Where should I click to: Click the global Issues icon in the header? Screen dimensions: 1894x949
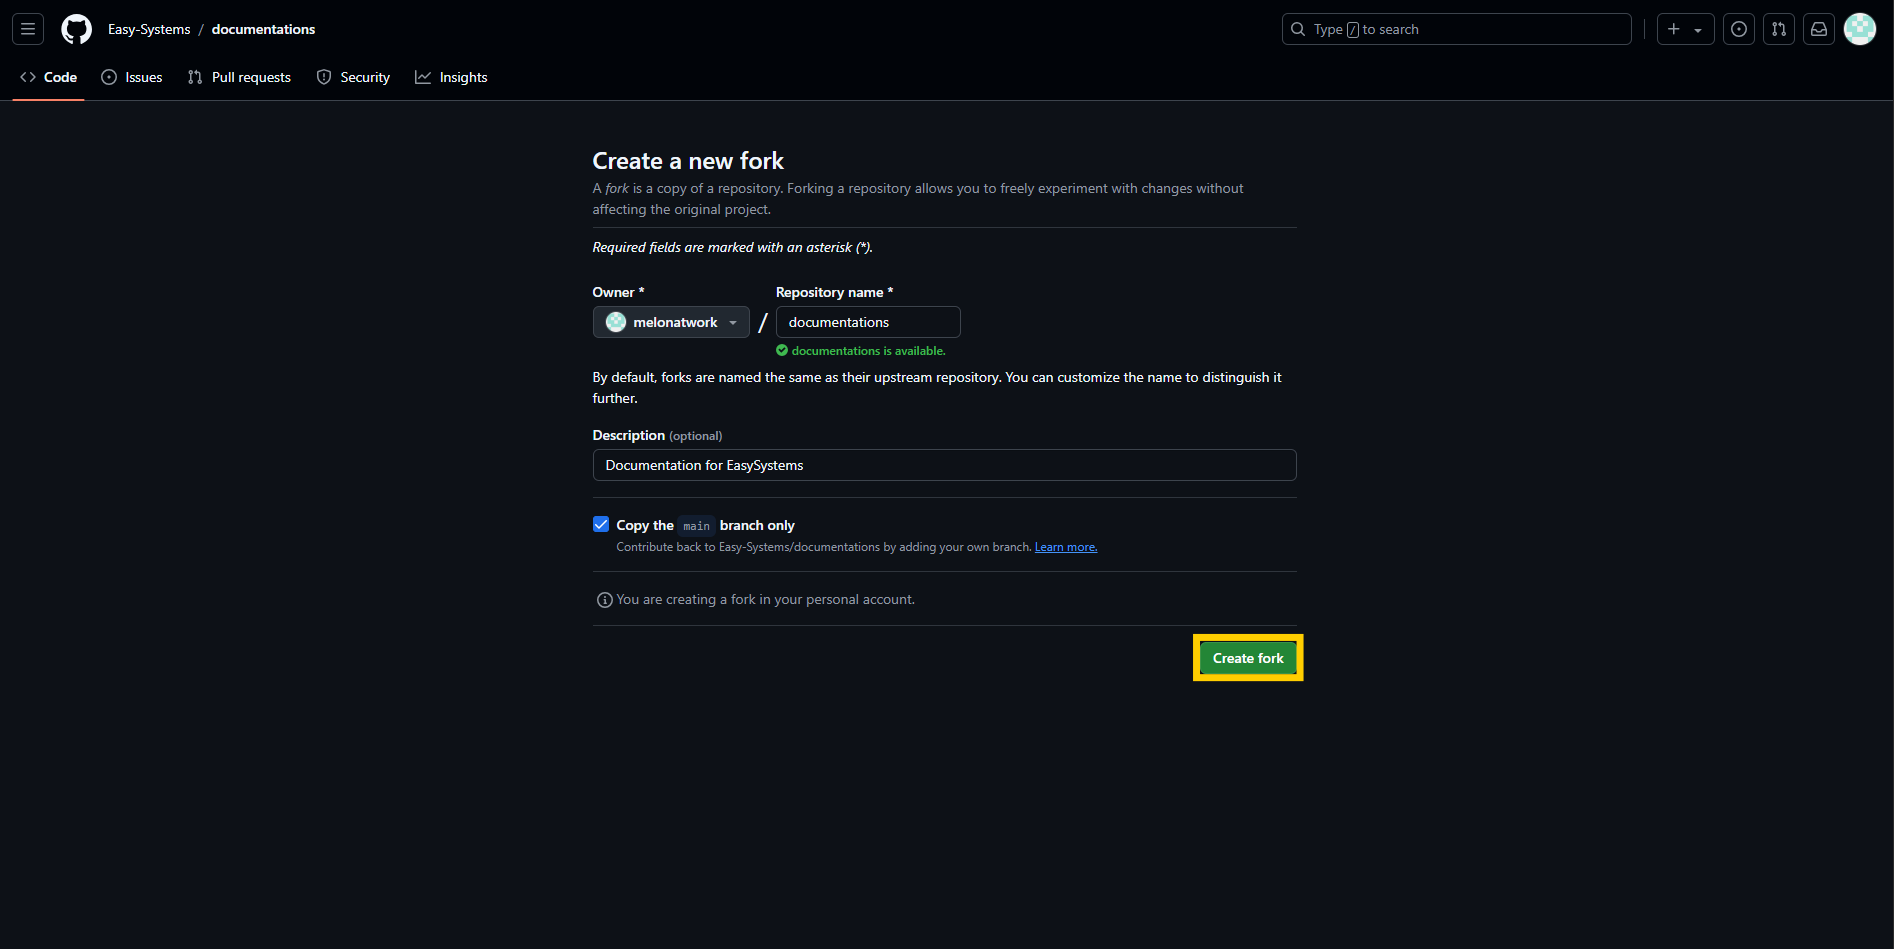[x=1738, y=29]
